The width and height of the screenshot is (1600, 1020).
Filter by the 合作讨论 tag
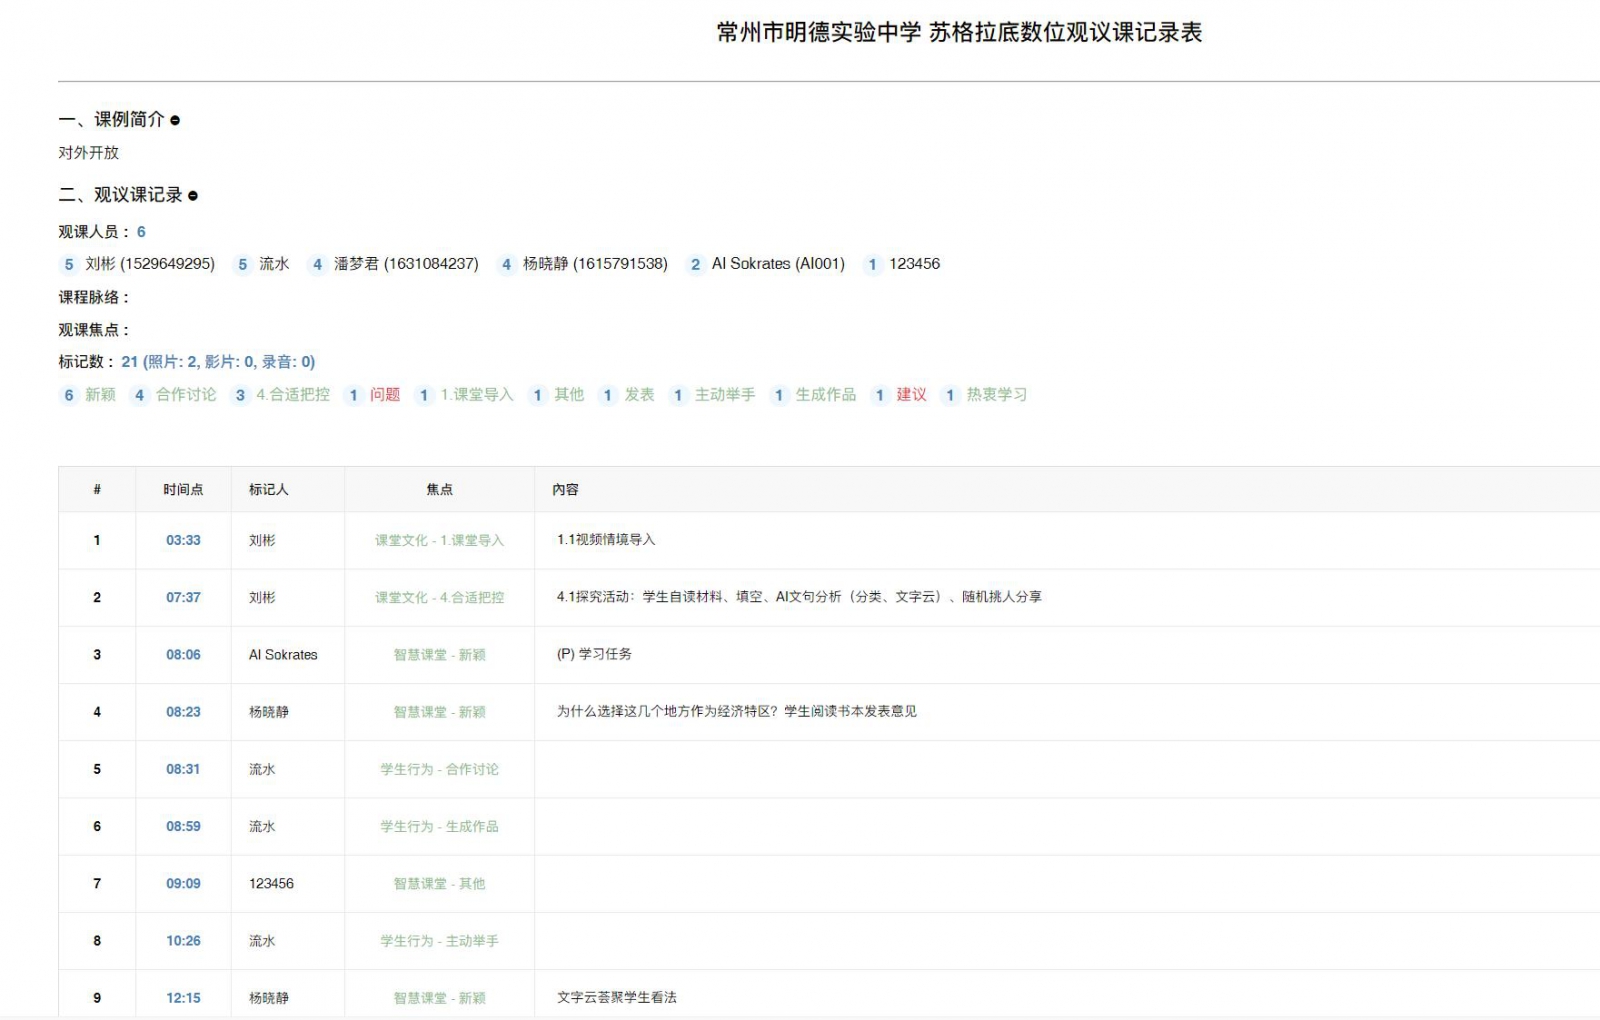click(186, 395)
